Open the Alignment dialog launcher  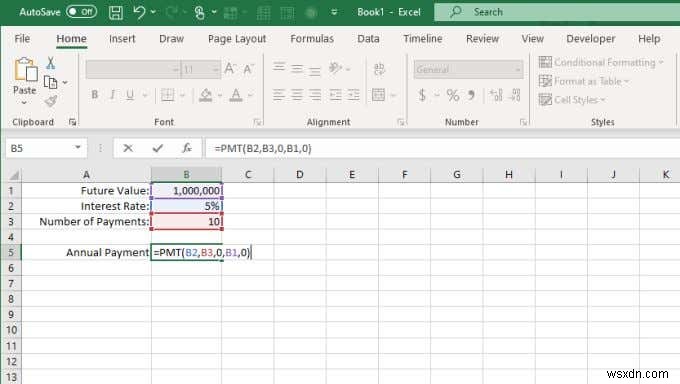coord(401,122)
